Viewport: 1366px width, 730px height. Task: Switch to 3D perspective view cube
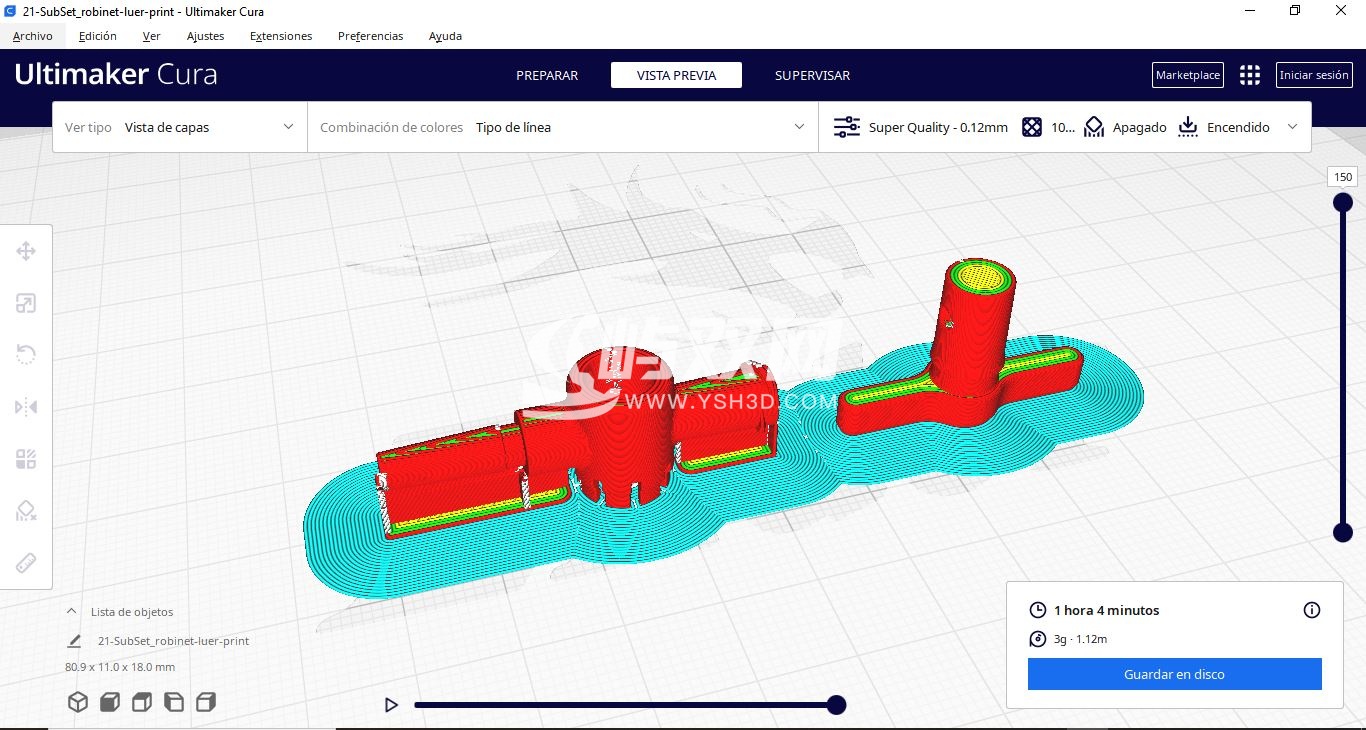coord(78,702)
